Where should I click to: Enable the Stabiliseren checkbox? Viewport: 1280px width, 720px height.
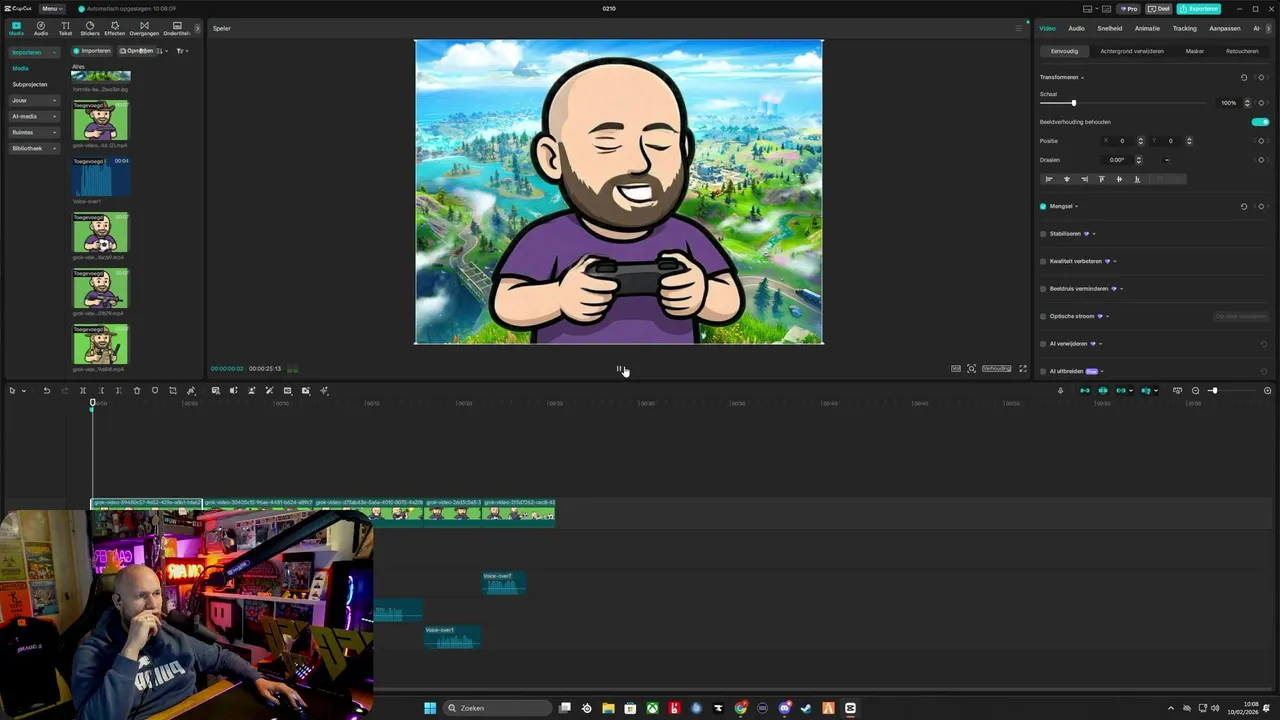[x=1043, y=234]
